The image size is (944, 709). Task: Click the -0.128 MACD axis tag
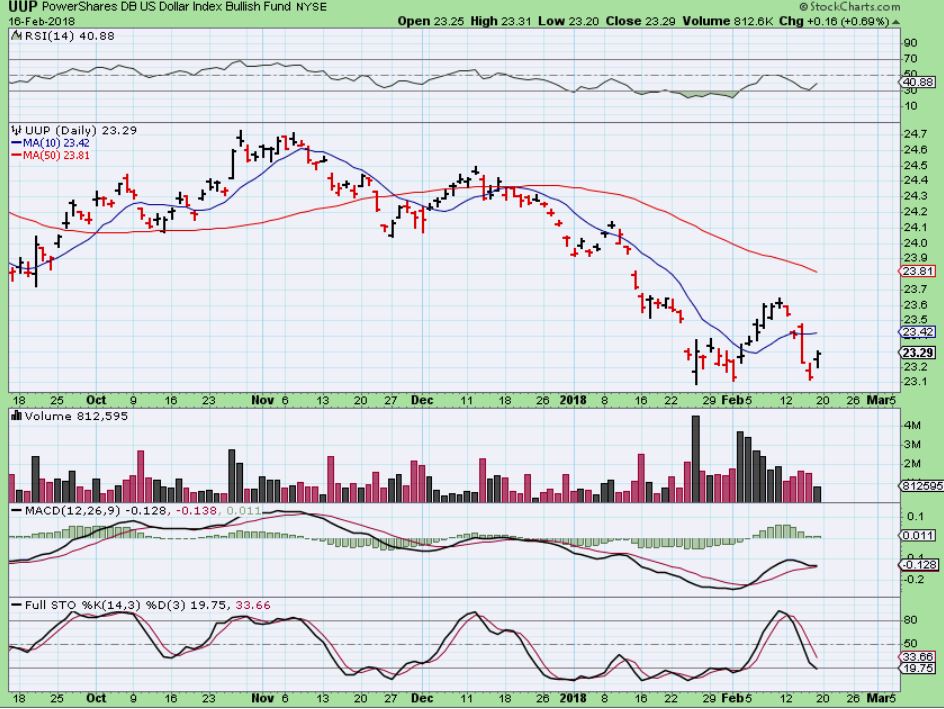[x=918, y=565]
